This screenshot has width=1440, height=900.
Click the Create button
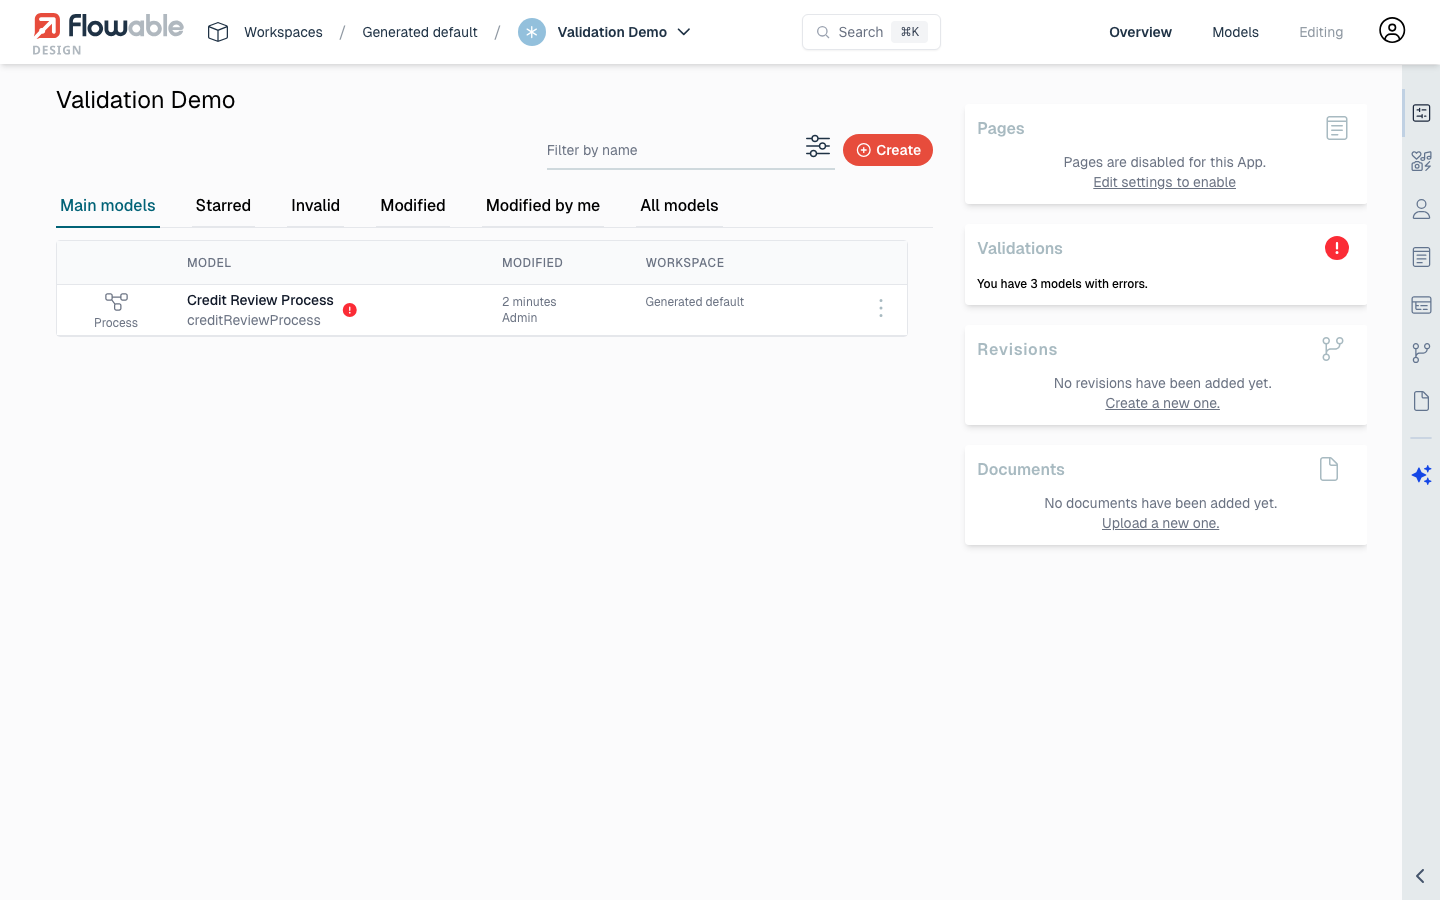(x=888, y=149)
